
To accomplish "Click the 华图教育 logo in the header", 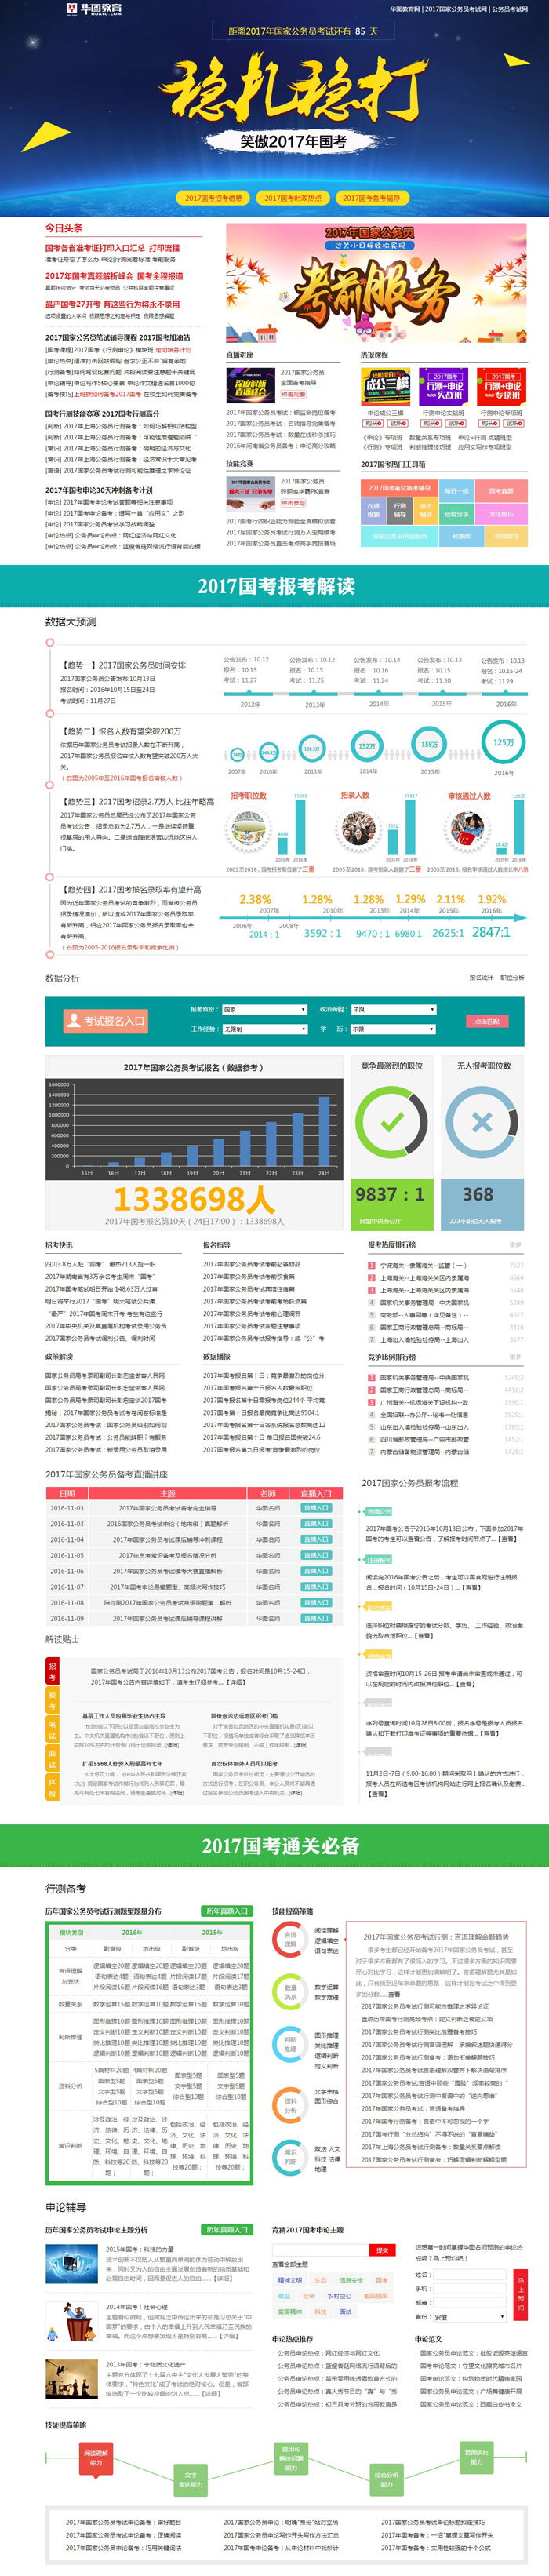I will 94,9.
